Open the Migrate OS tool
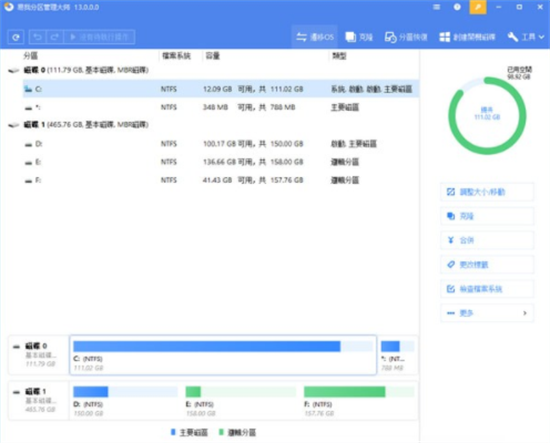This screenshot has height=443, width=550. tap(315, 37)
